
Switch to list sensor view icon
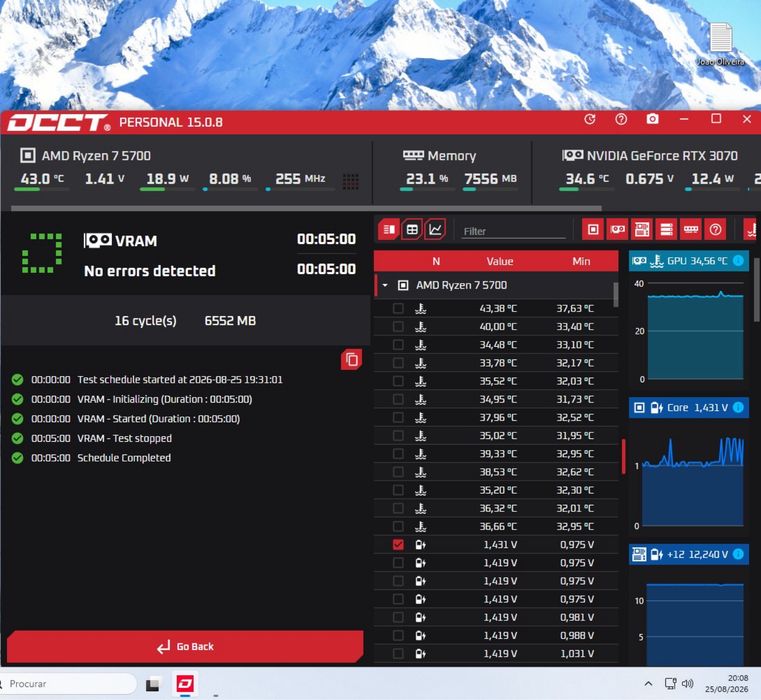coord(389,229)
